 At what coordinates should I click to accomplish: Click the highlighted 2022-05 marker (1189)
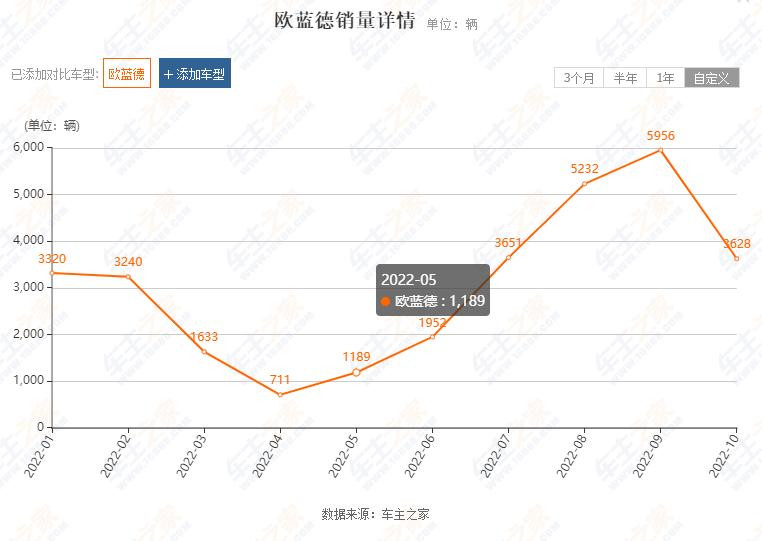[x=356, y=372]
